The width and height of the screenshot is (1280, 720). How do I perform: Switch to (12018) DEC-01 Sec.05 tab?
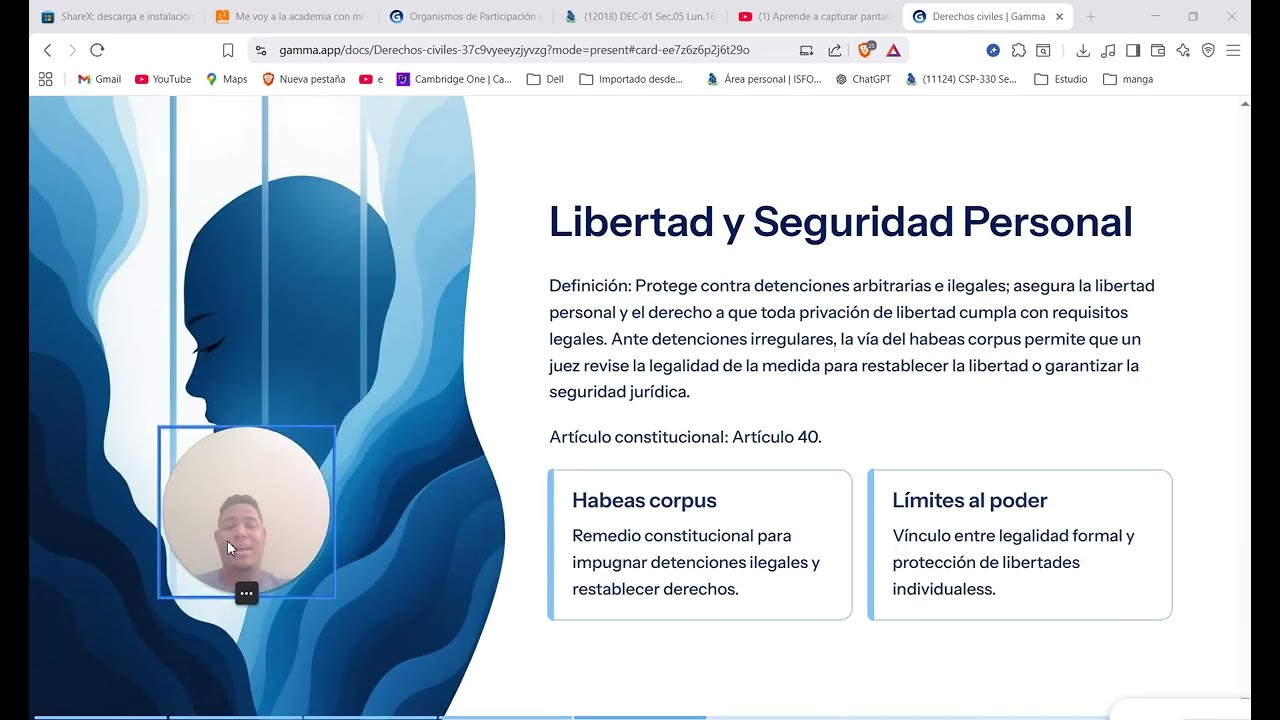click(639, 17)
